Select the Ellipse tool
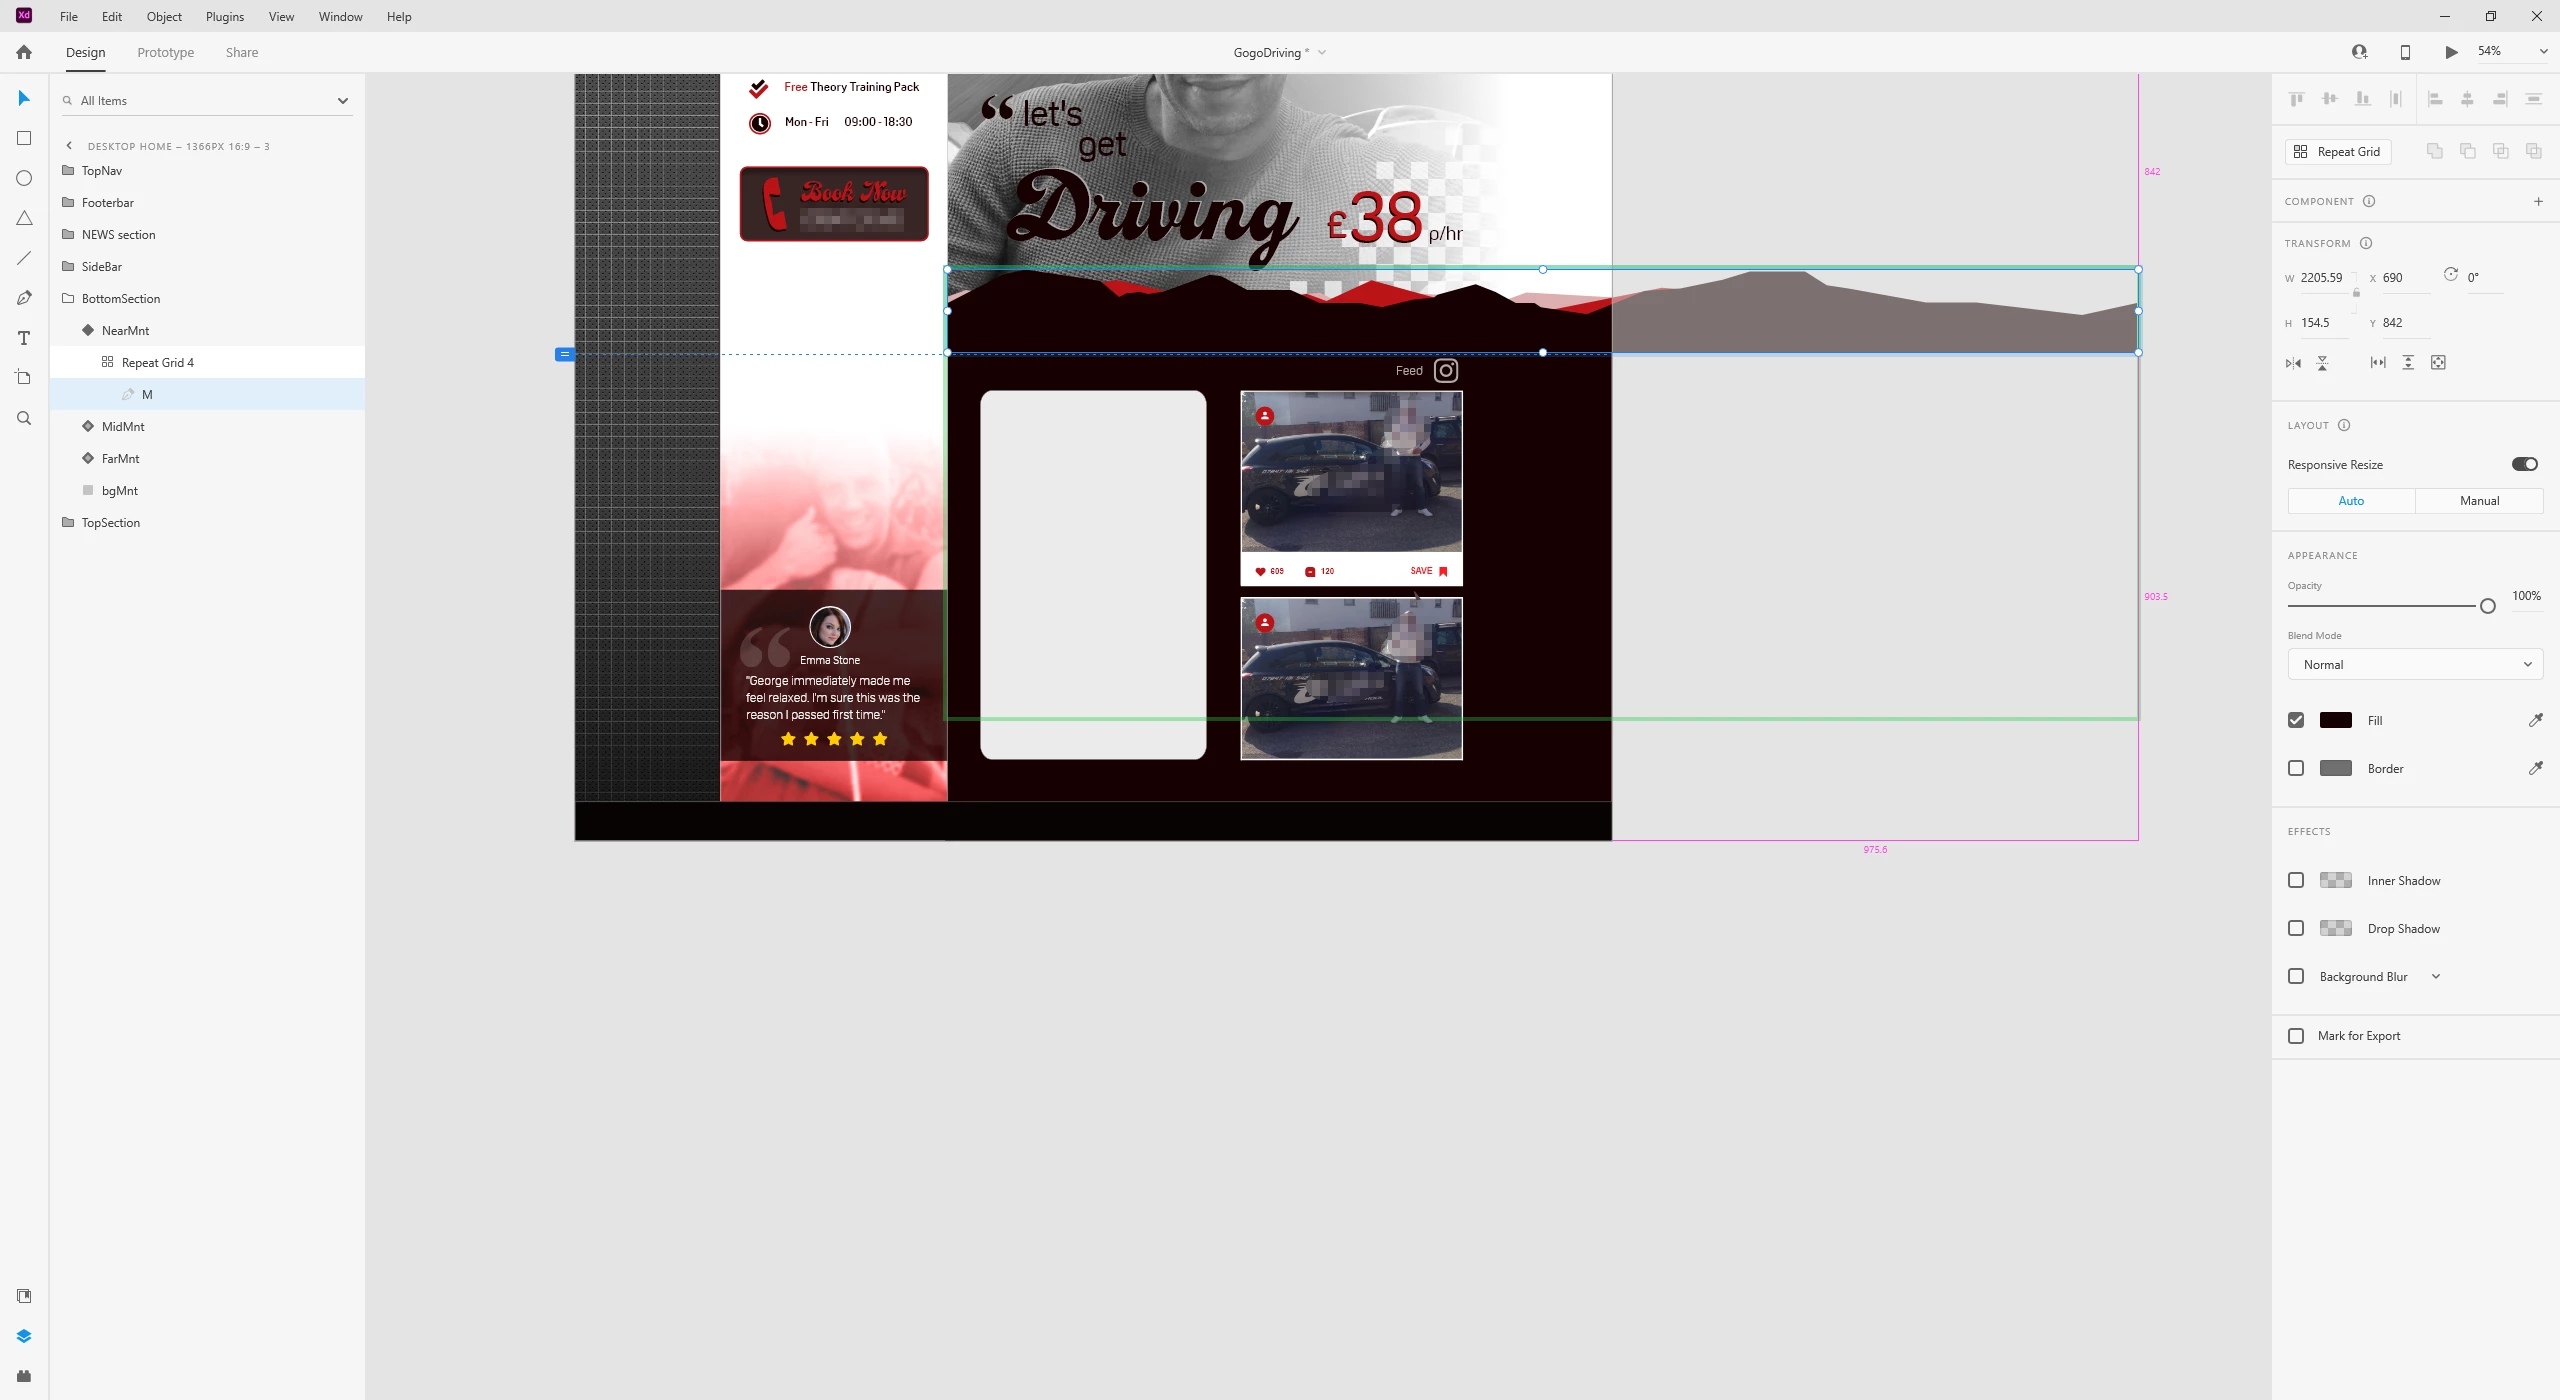 (x=24, y=178)
